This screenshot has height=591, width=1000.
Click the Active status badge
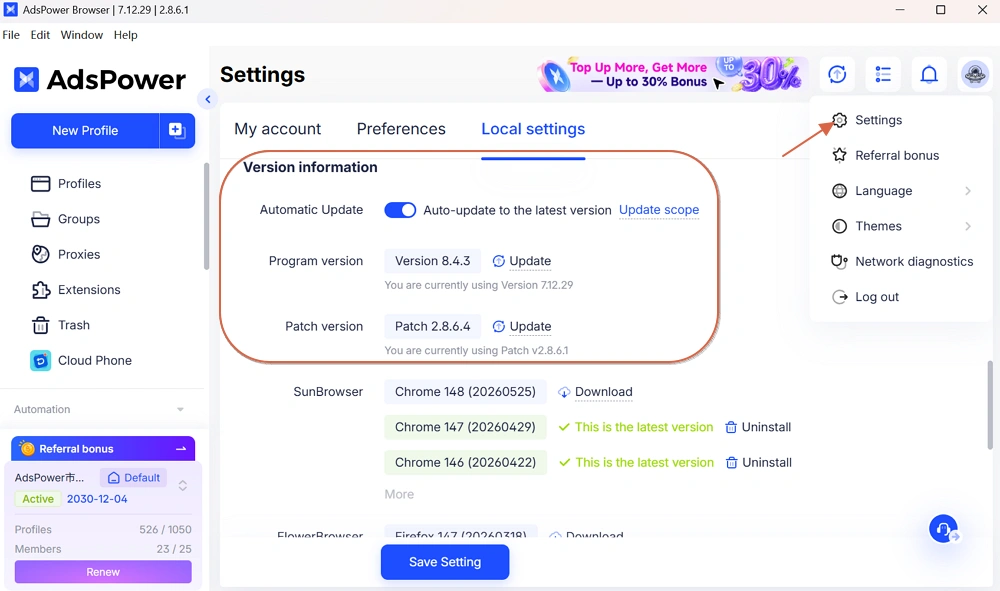click(38, 499)
